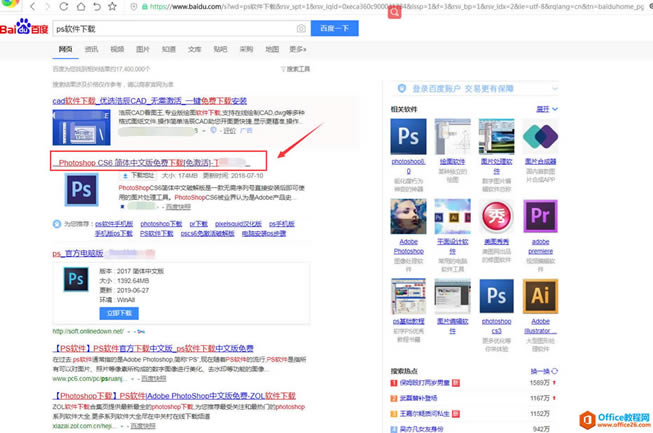The height and width of the screenshot is (433, 653).
Task: Open image search via camera icon in search box
Action: [301, 28]
